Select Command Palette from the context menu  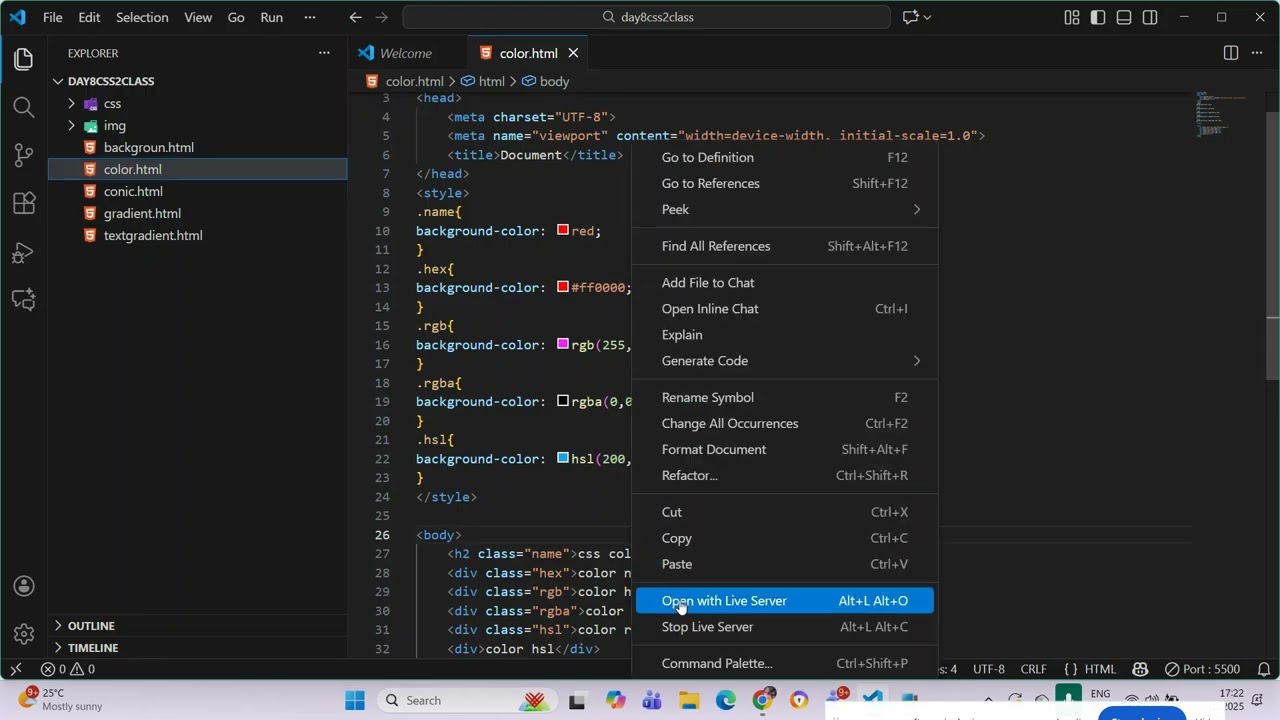(x=785, y=663)
